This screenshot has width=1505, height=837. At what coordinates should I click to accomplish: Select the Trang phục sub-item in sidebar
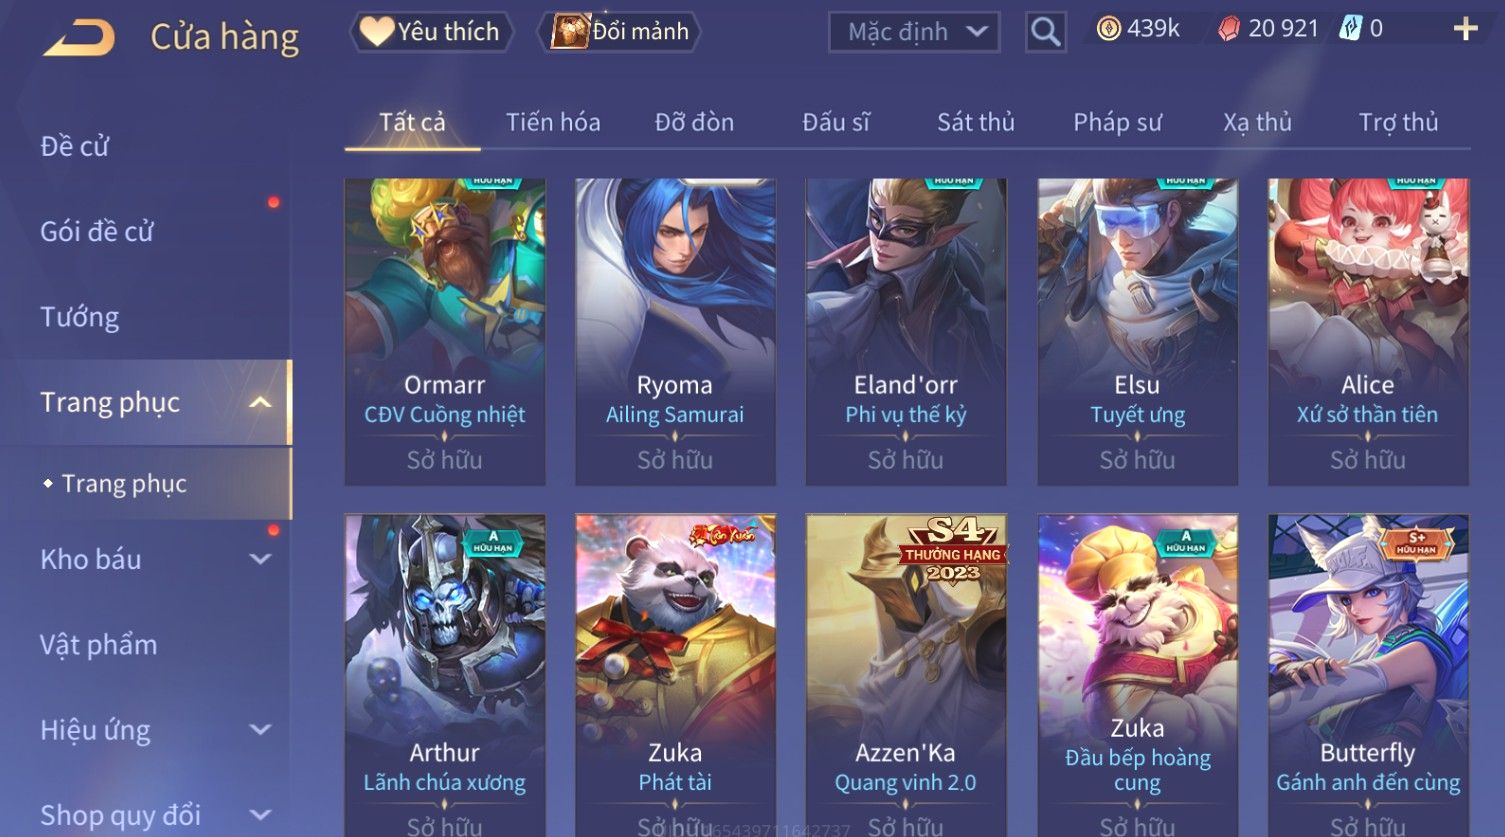click(x=124, y=483)
